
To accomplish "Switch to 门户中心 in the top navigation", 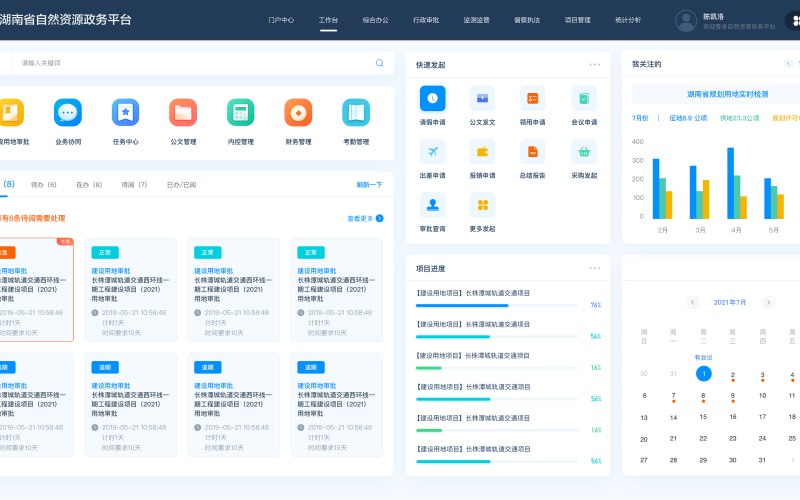I will tap(281, 20).
